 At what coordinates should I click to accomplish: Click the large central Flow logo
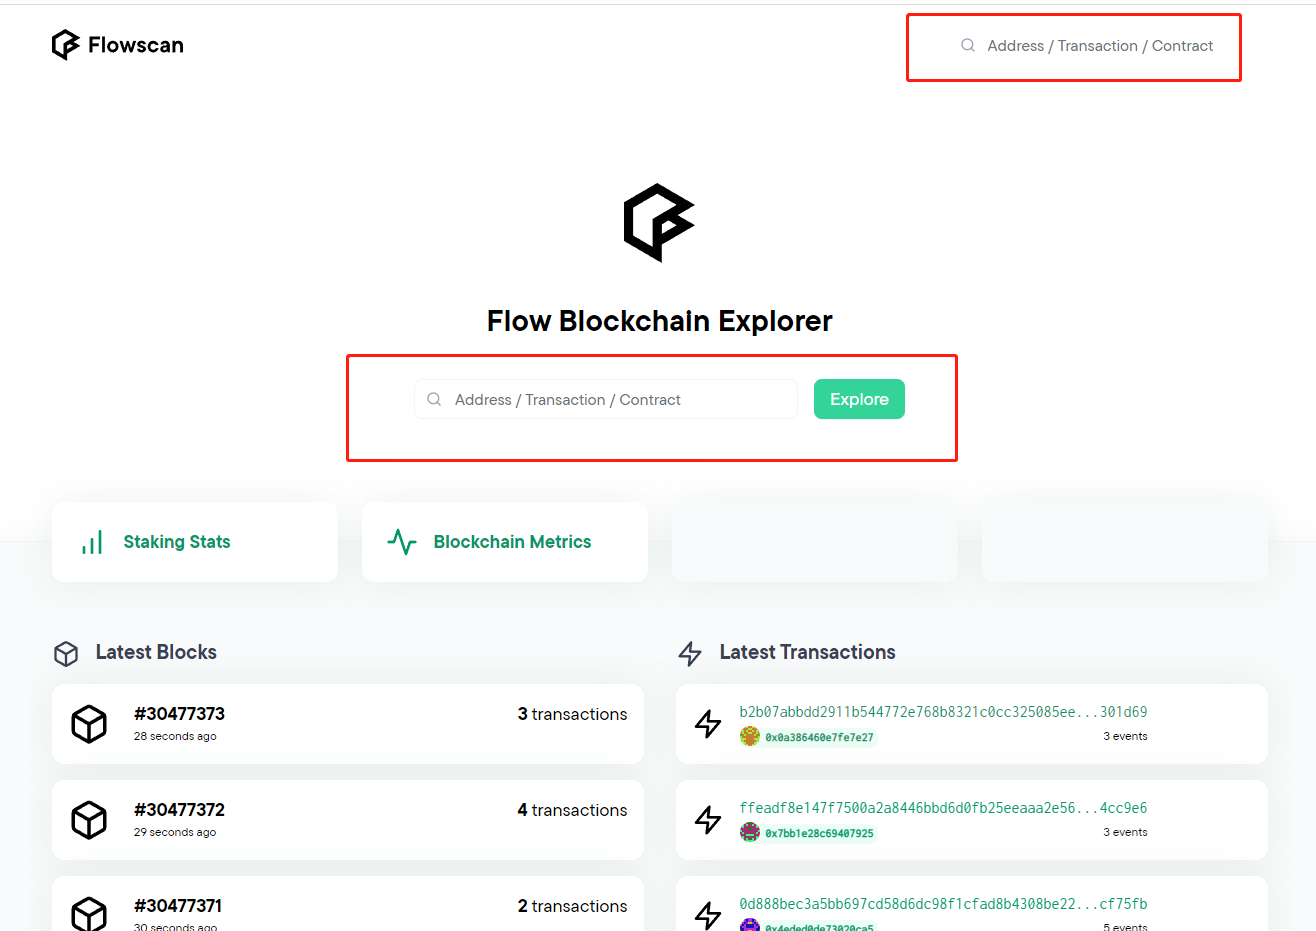coord(658,222)
